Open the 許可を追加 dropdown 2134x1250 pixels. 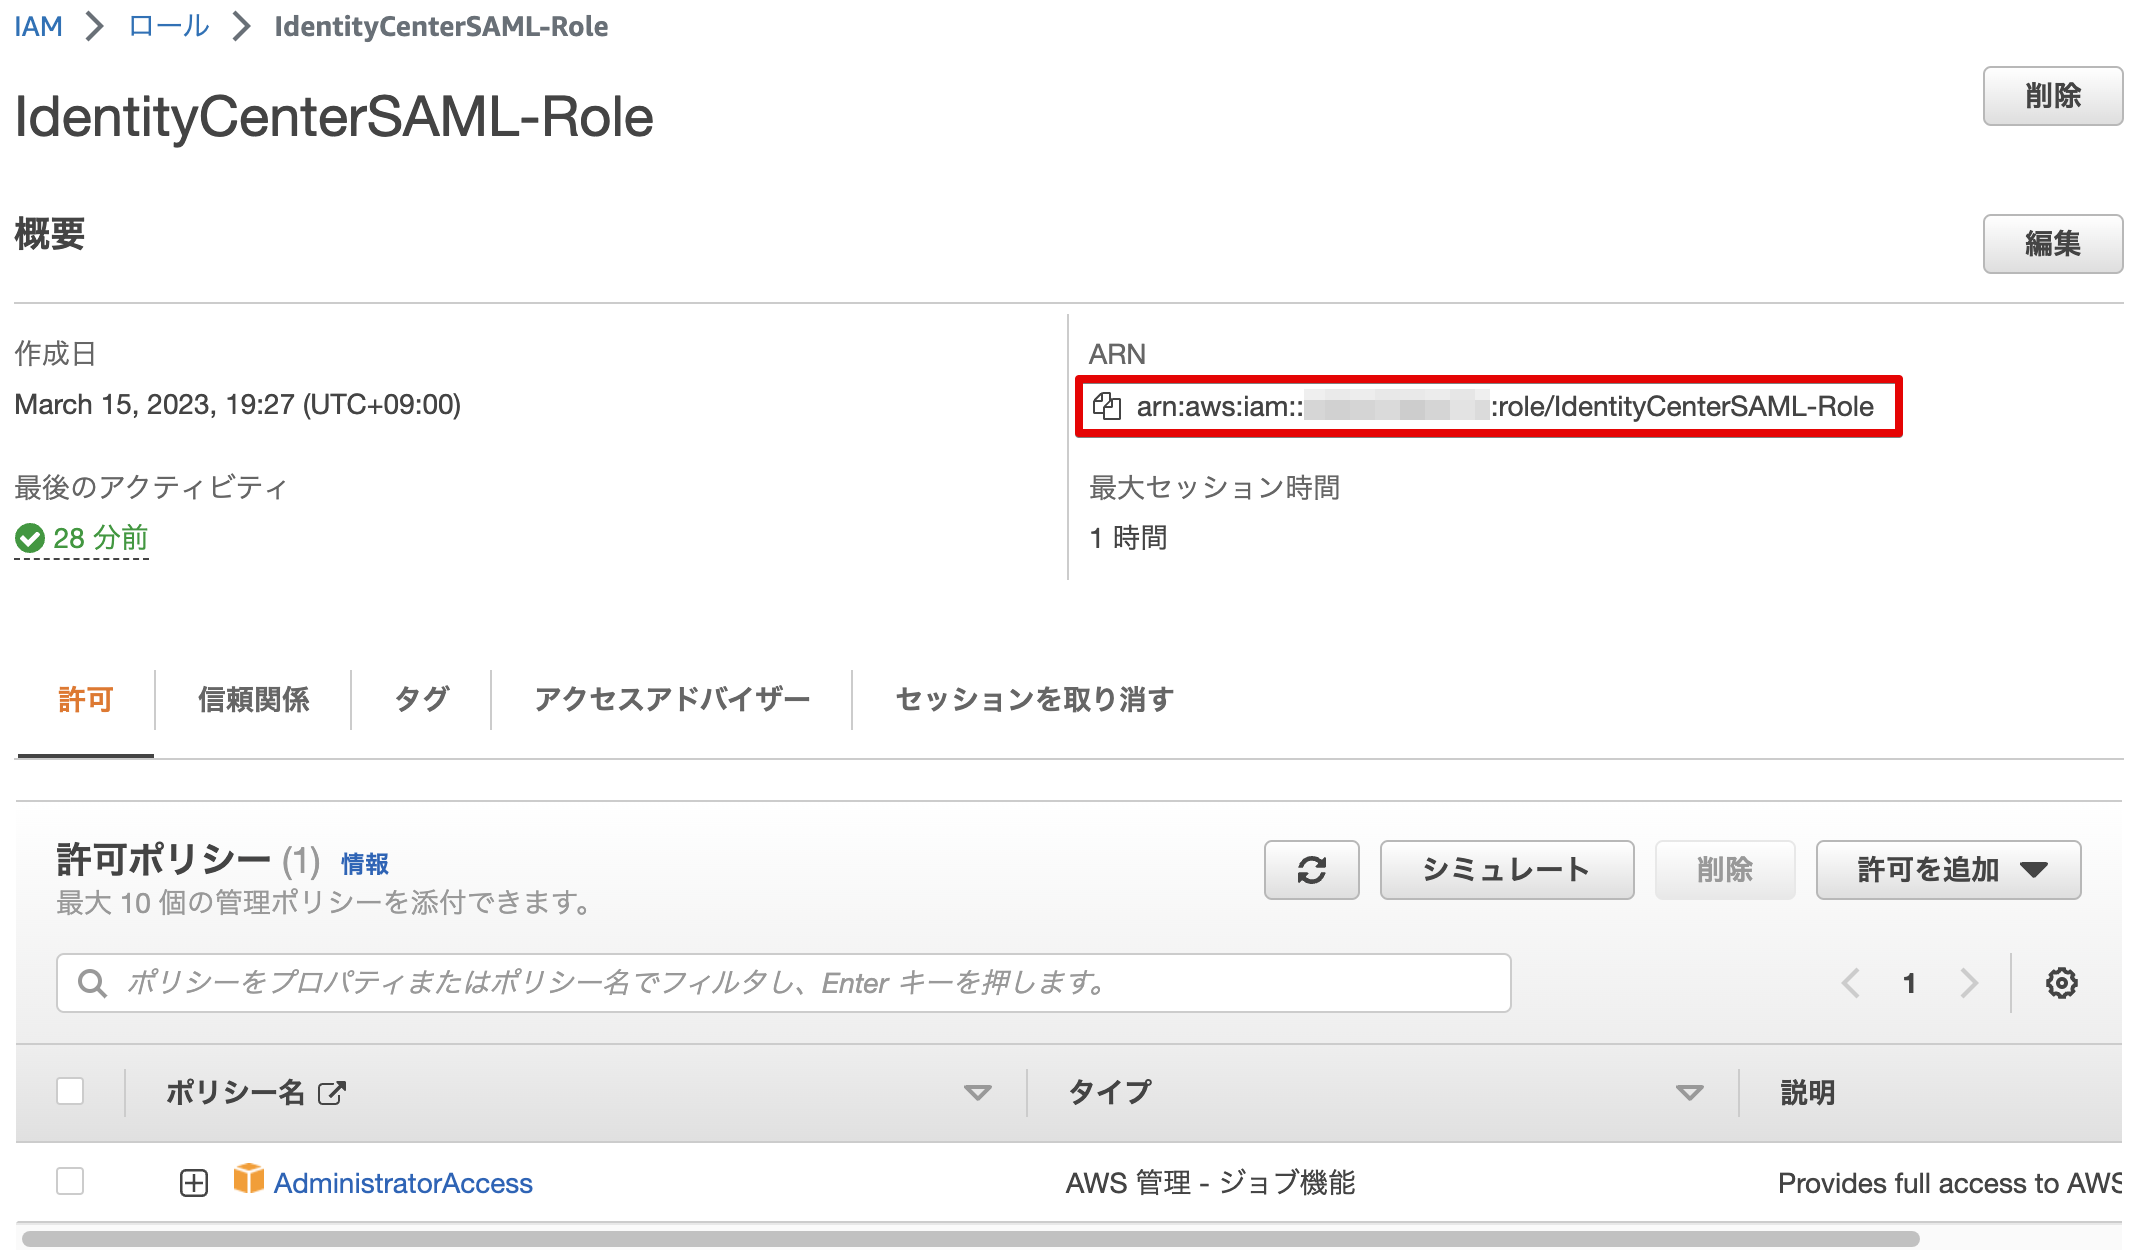coord(1947,870)
